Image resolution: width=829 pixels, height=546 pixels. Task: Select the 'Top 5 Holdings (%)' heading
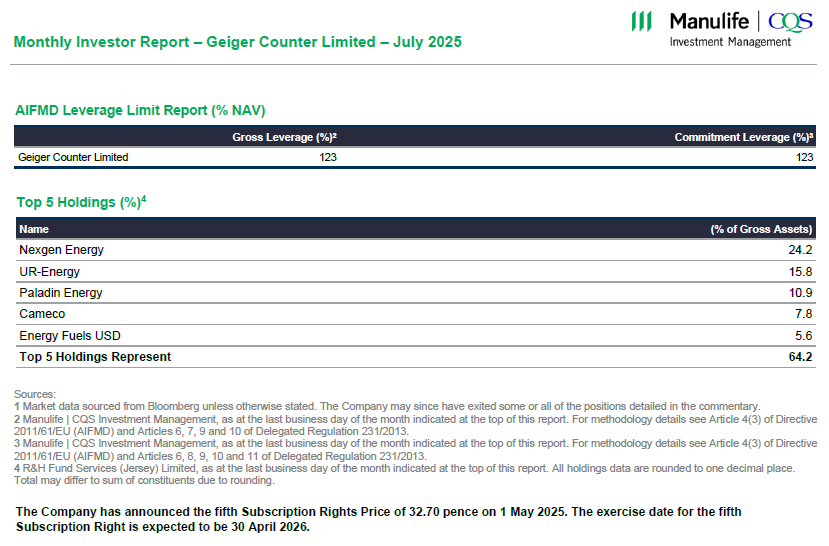[81, 202]
